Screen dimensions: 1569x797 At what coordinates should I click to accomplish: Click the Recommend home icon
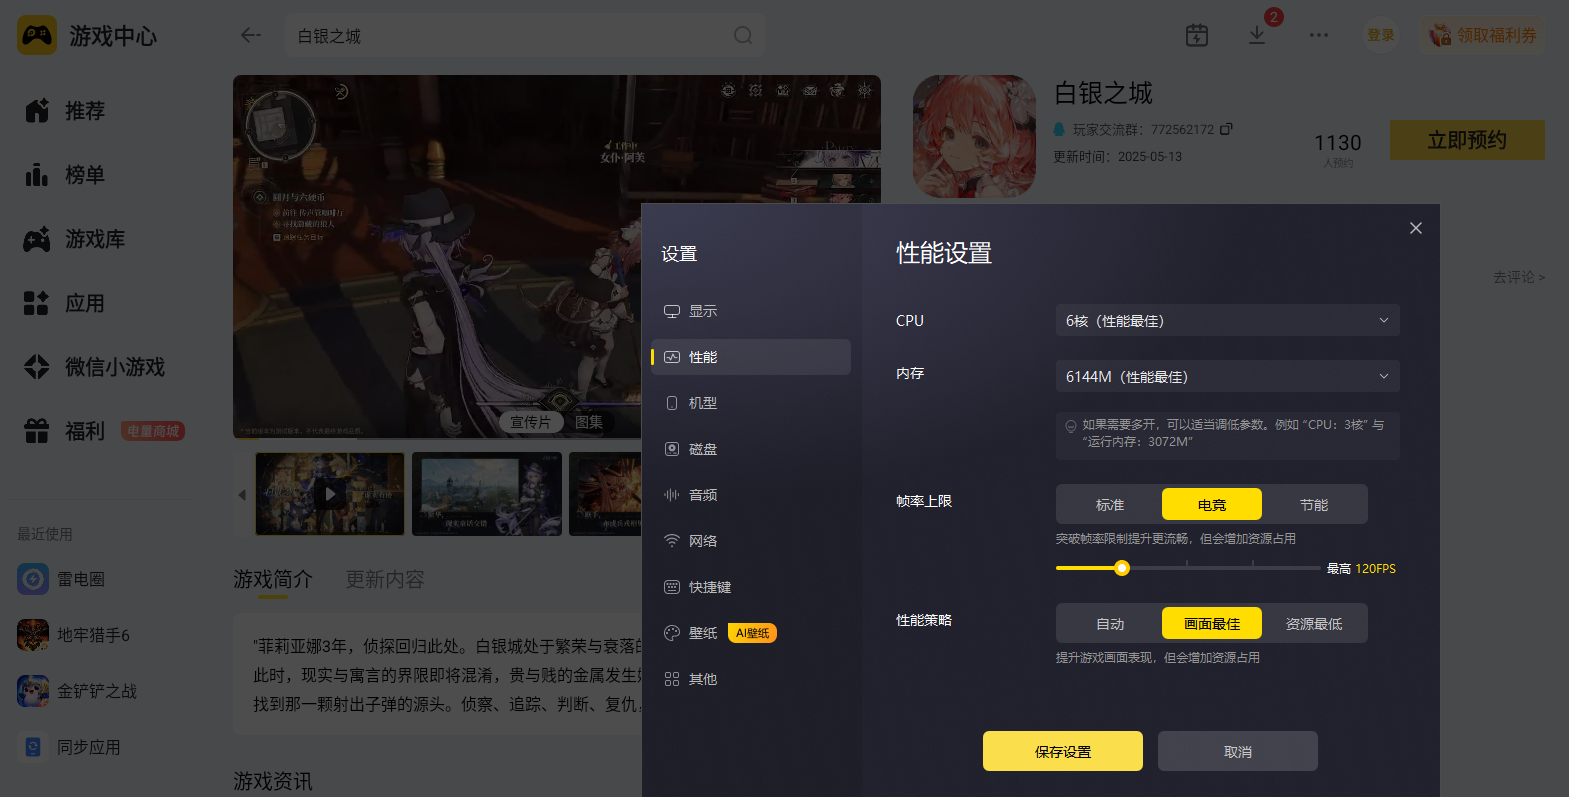pos(37,111)
